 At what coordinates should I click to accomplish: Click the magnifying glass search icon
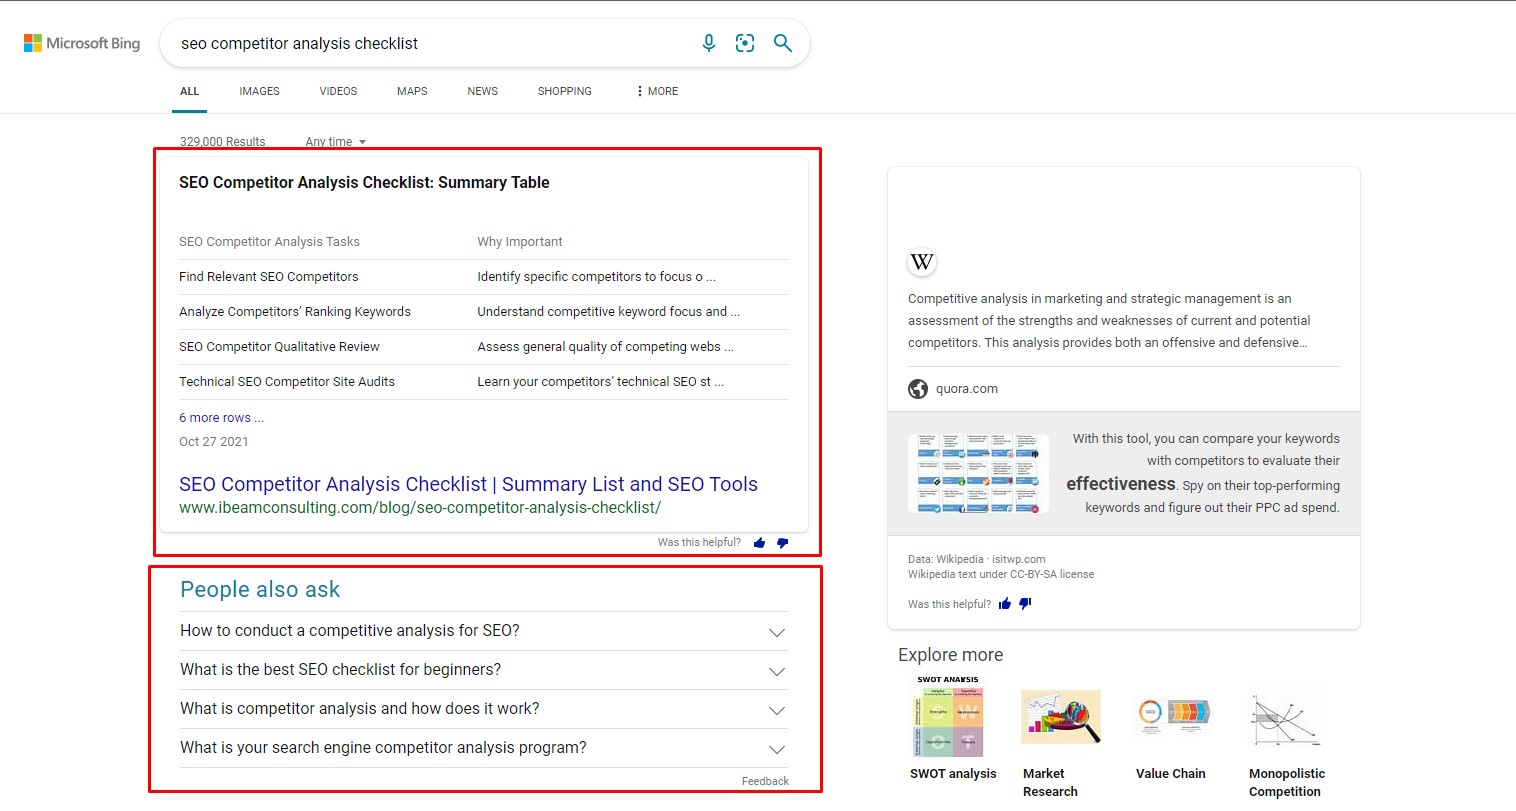click(783, 43)
